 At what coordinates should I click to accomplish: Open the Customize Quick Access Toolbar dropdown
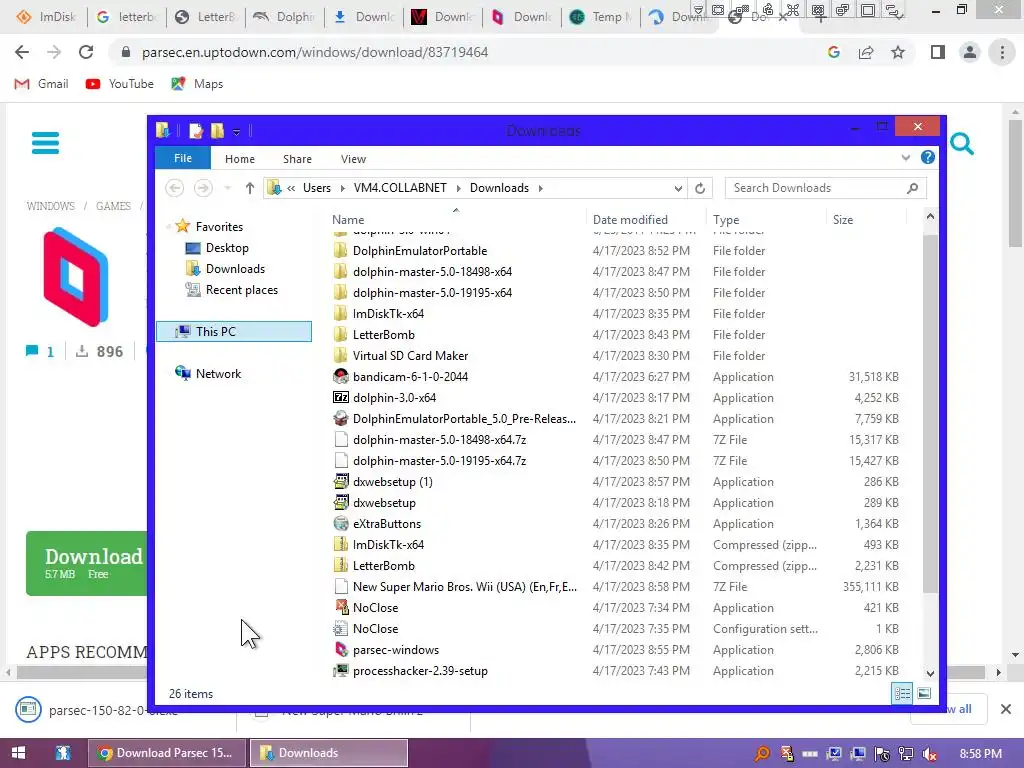(x=236, y=132)
